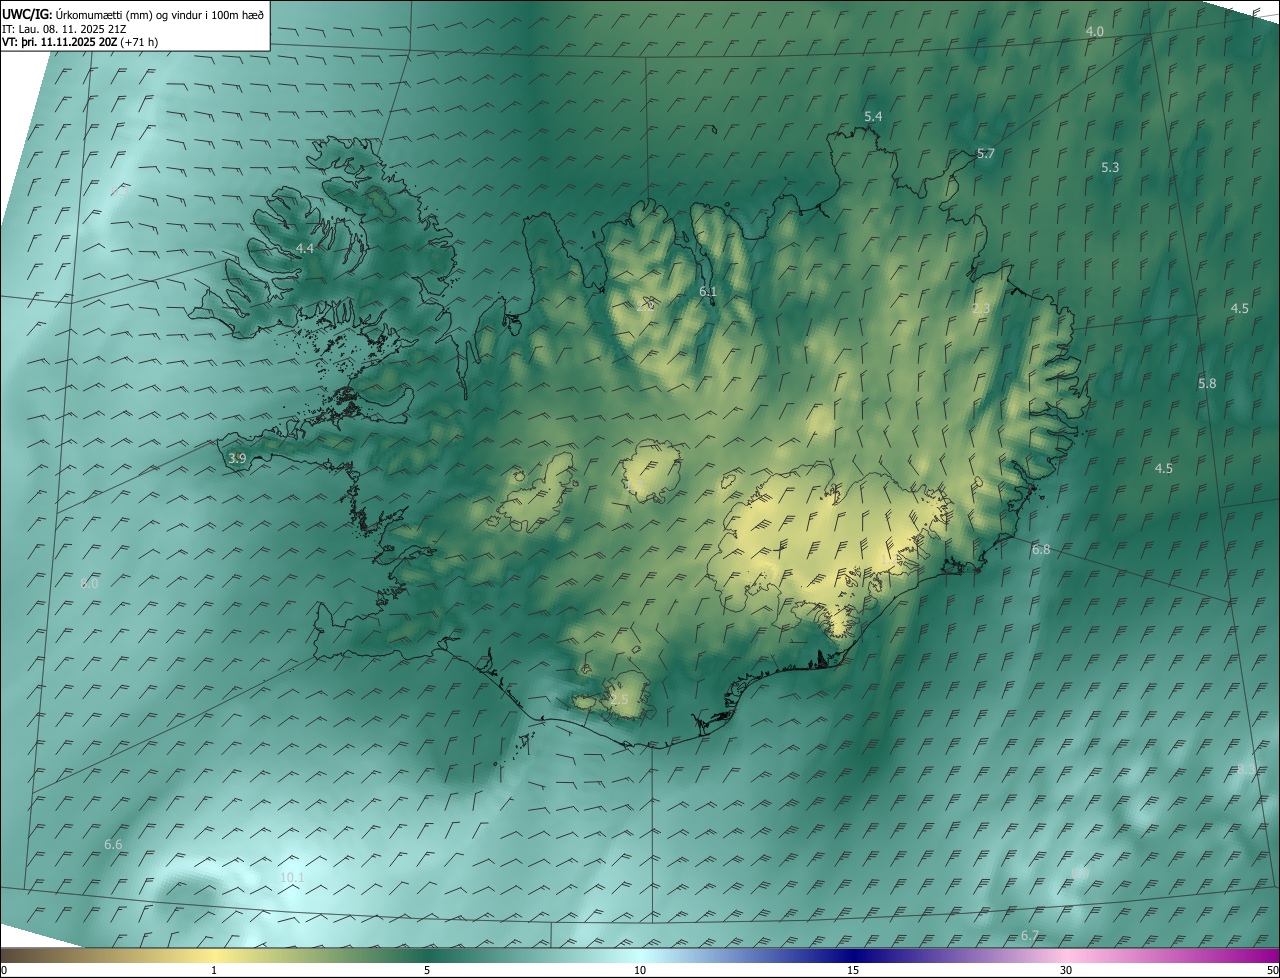Click the 30 tick label on the colorbar
Viewport: 1280px width, 978px height.
1066,970
